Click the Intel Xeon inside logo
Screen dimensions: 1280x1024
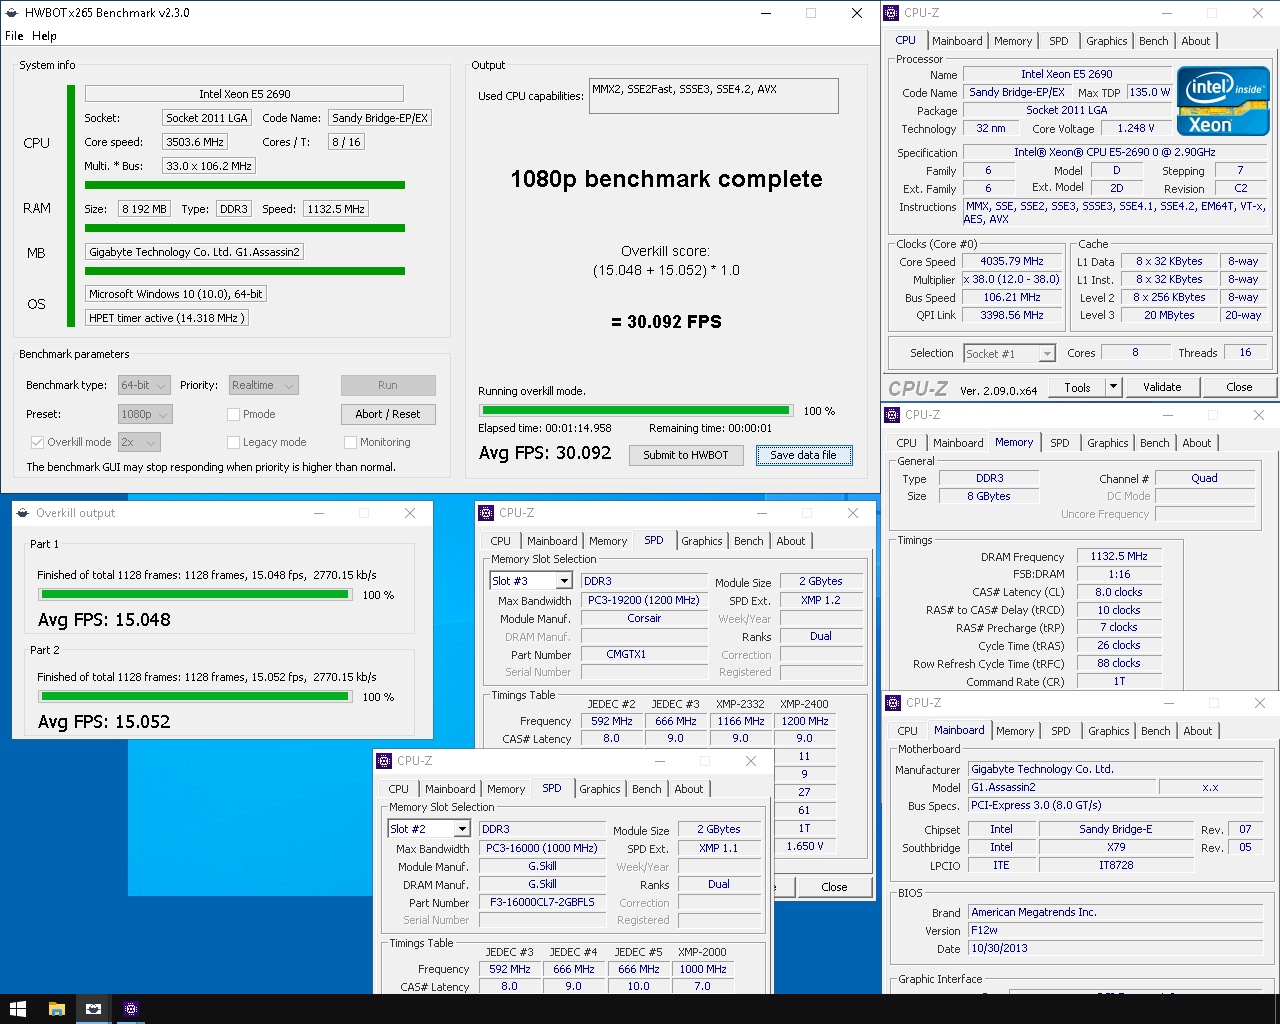1223,100
